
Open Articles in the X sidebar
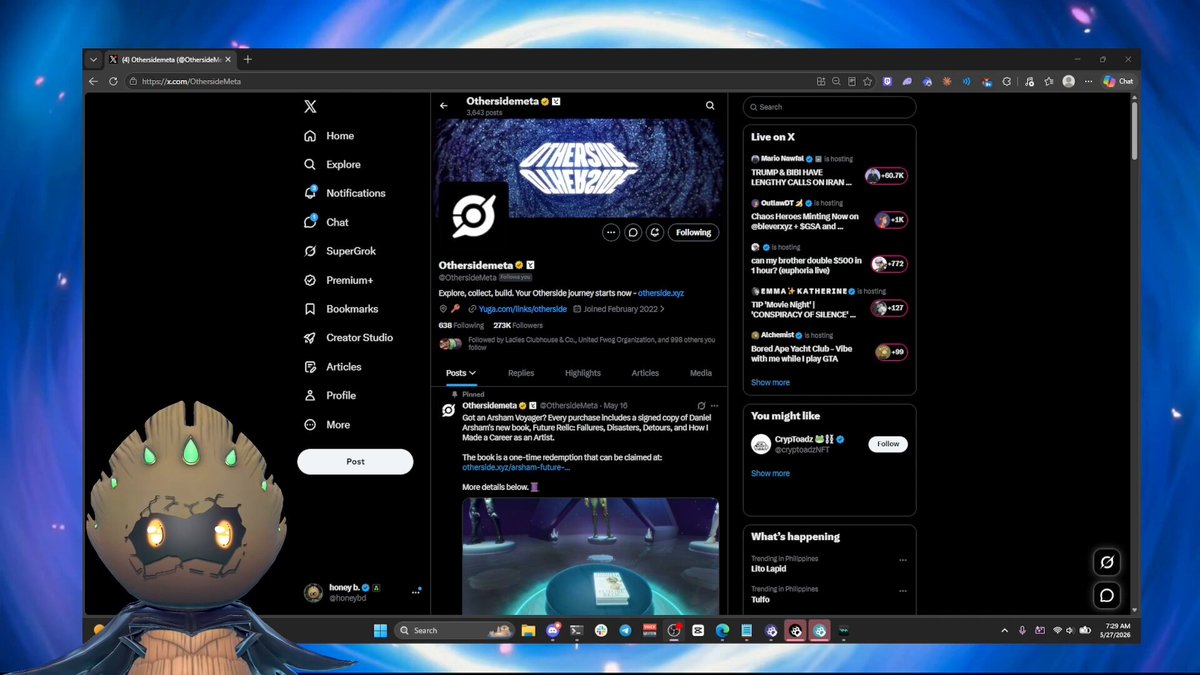point(332,367)
